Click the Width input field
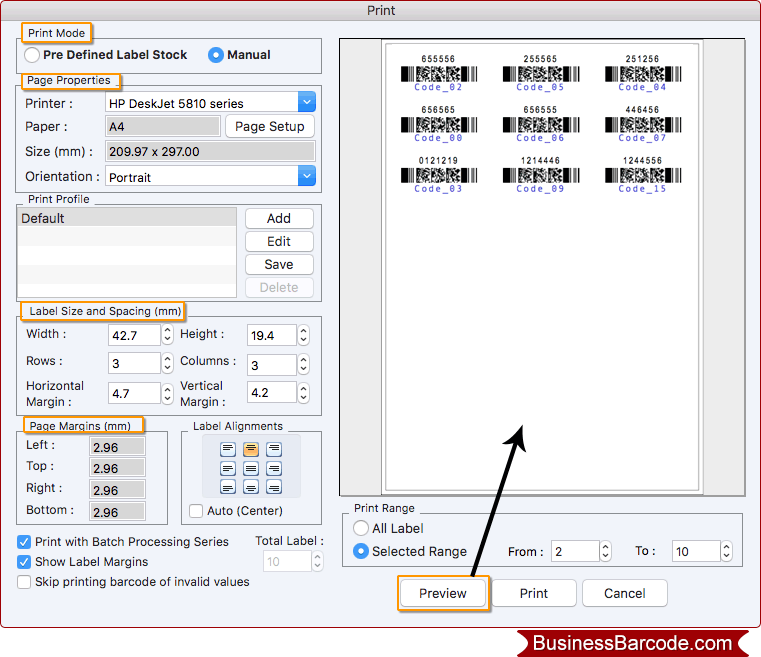This screenshot has height=657, width=761. click(134, 335)
